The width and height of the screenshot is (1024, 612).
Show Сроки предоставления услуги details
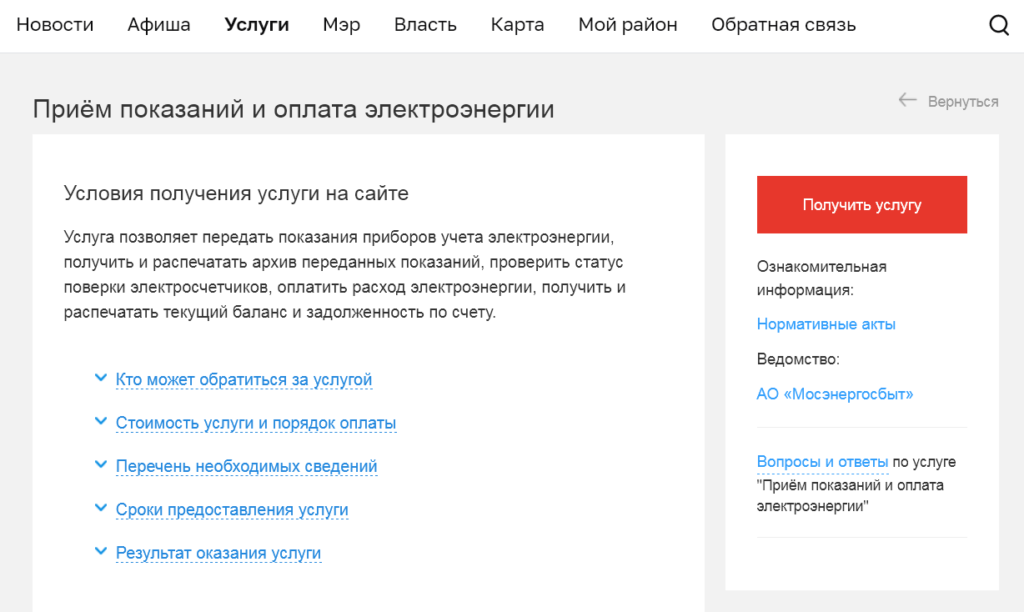(x=232, y=509)
